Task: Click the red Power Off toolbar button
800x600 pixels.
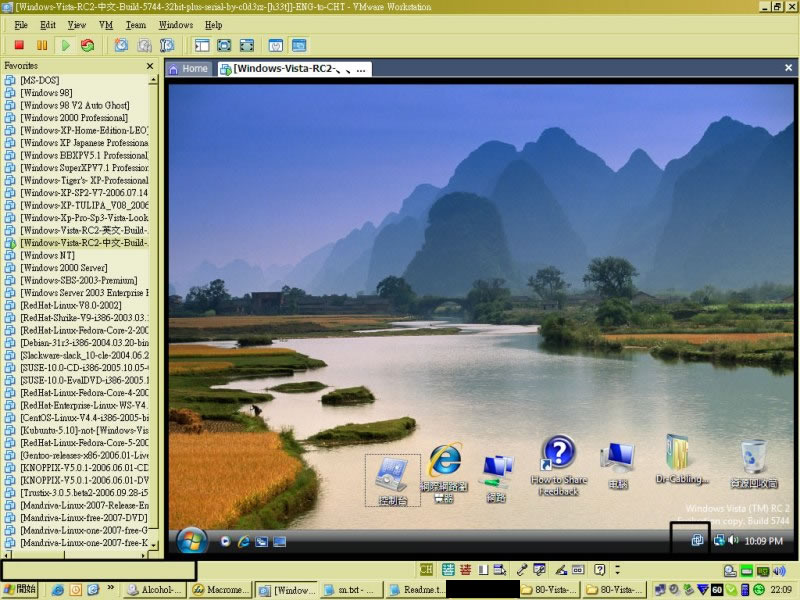Action: click(19, 45)
